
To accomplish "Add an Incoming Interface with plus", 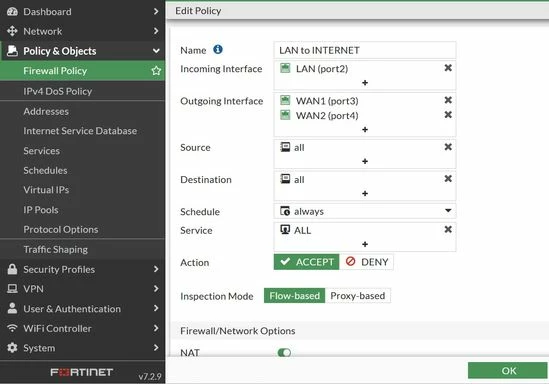I will [365, 83].
